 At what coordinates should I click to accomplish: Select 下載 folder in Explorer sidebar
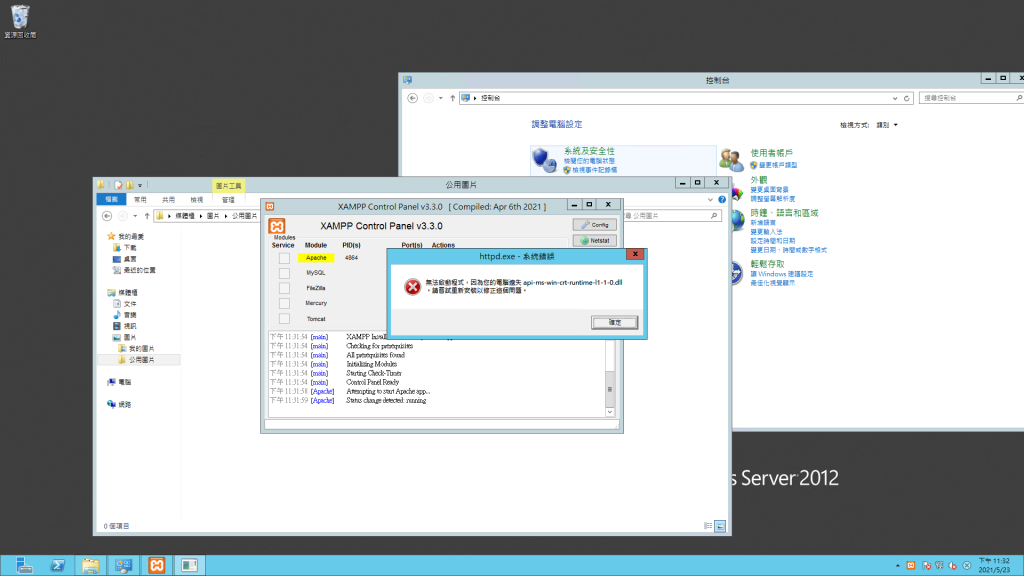130,248
